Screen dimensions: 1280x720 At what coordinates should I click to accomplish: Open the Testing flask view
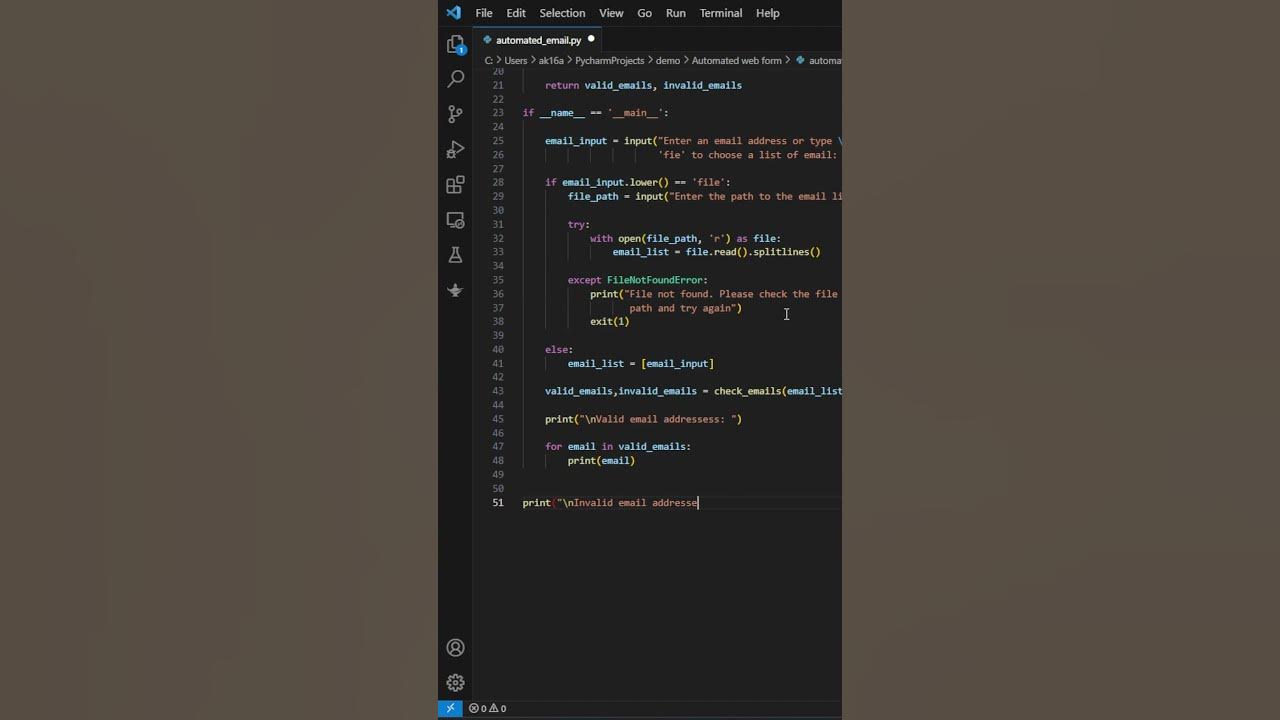[455, 255]
